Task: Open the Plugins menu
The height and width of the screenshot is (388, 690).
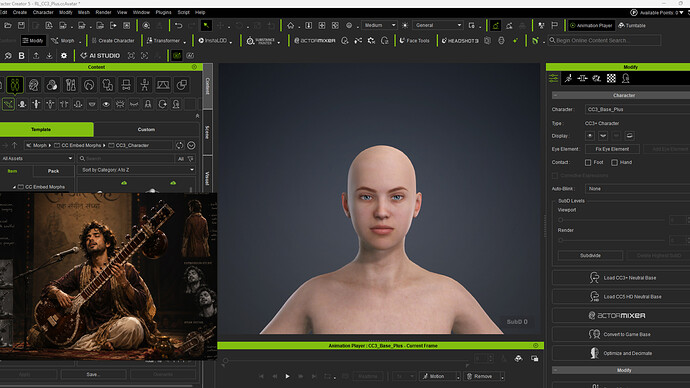Action: click(164, 12)
